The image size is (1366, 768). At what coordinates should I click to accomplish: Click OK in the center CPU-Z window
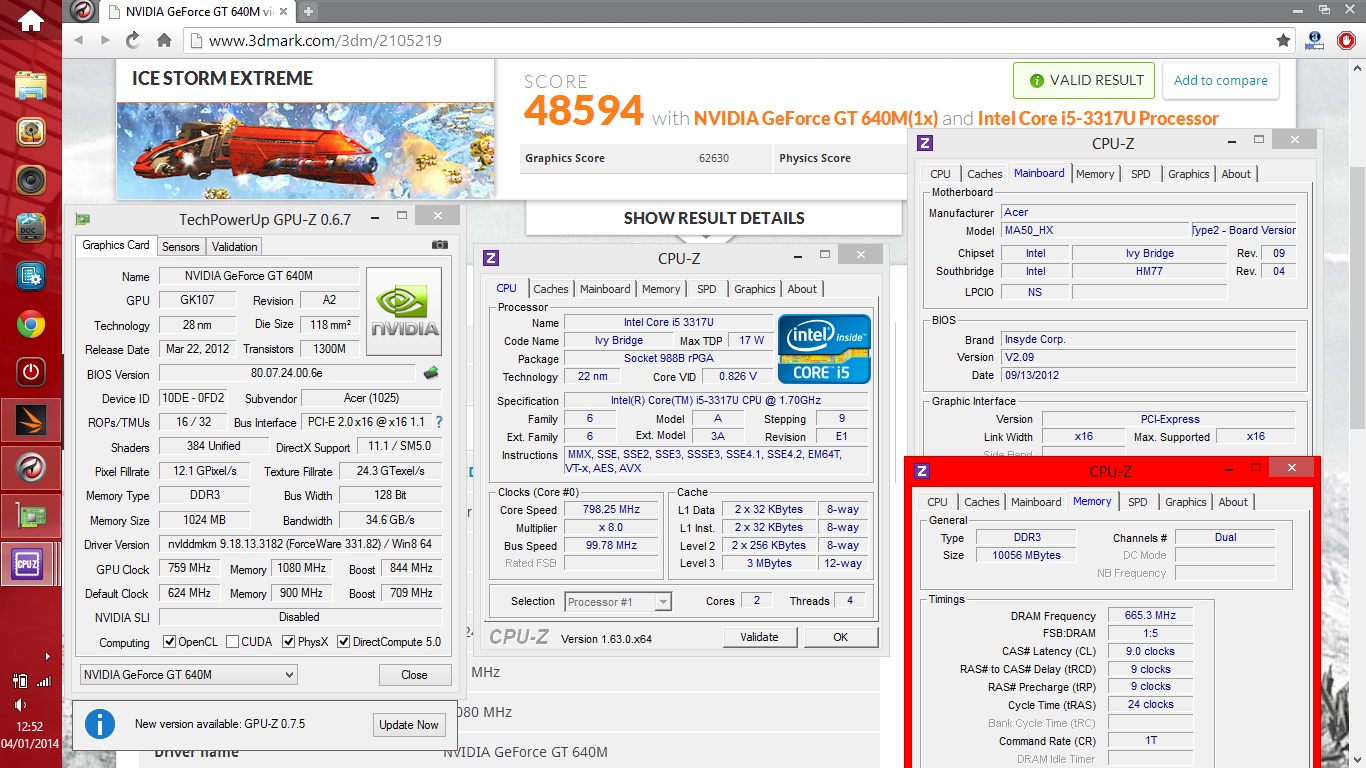841,637
